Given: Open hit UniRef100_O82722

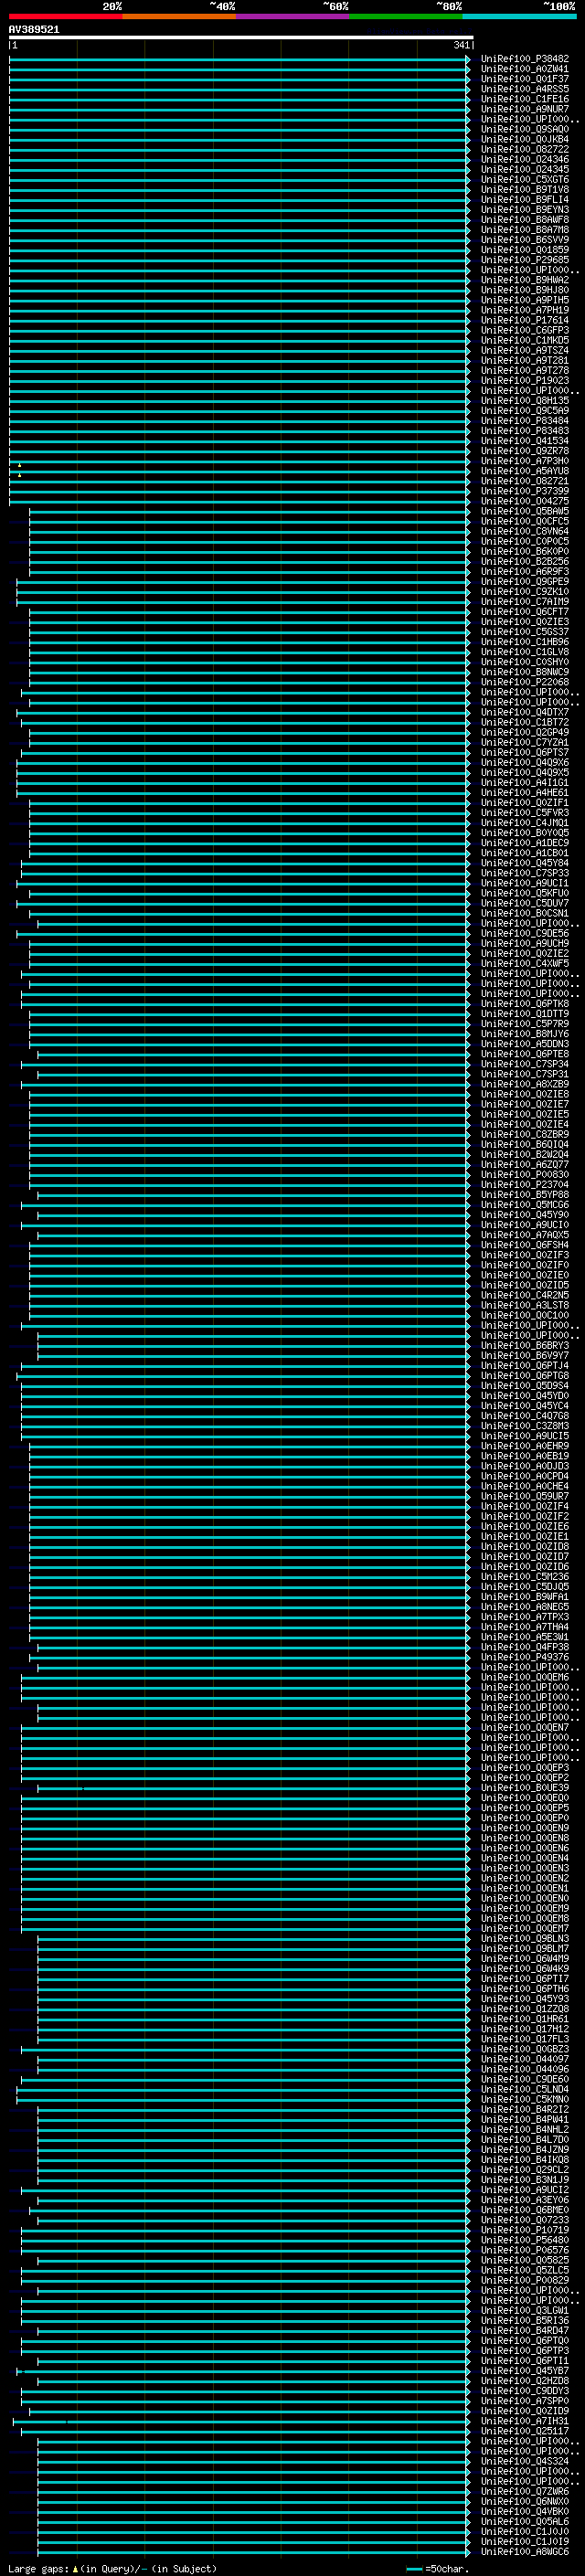Looking at the screenshot, I should point(525,149).
